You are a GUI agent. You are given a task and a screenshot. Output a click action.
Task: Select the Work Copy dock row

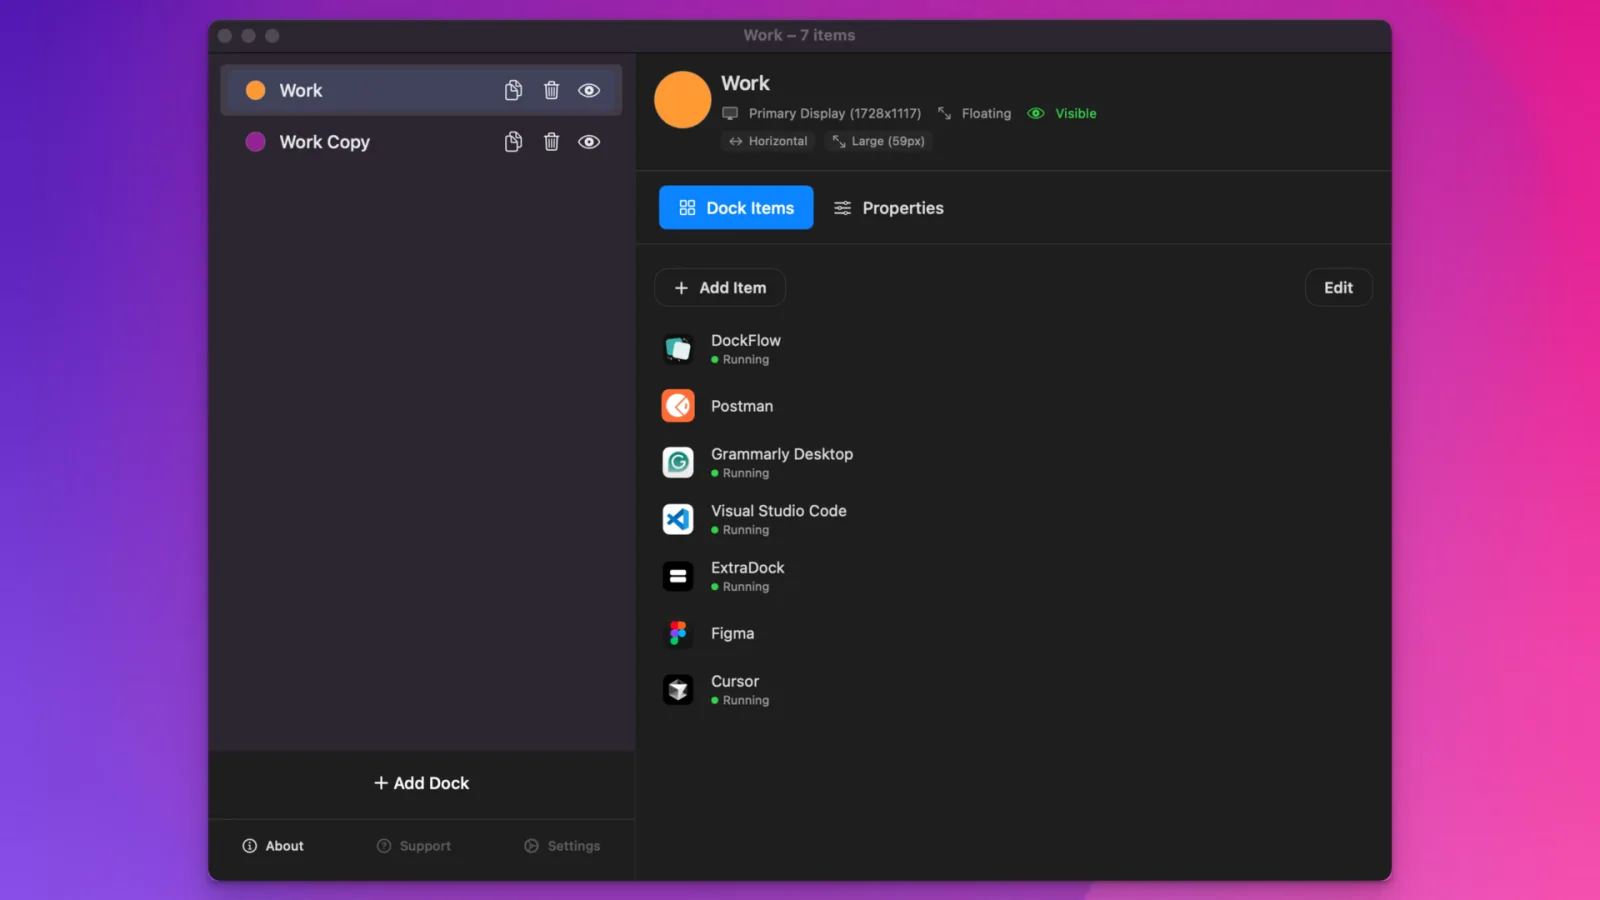421,142
